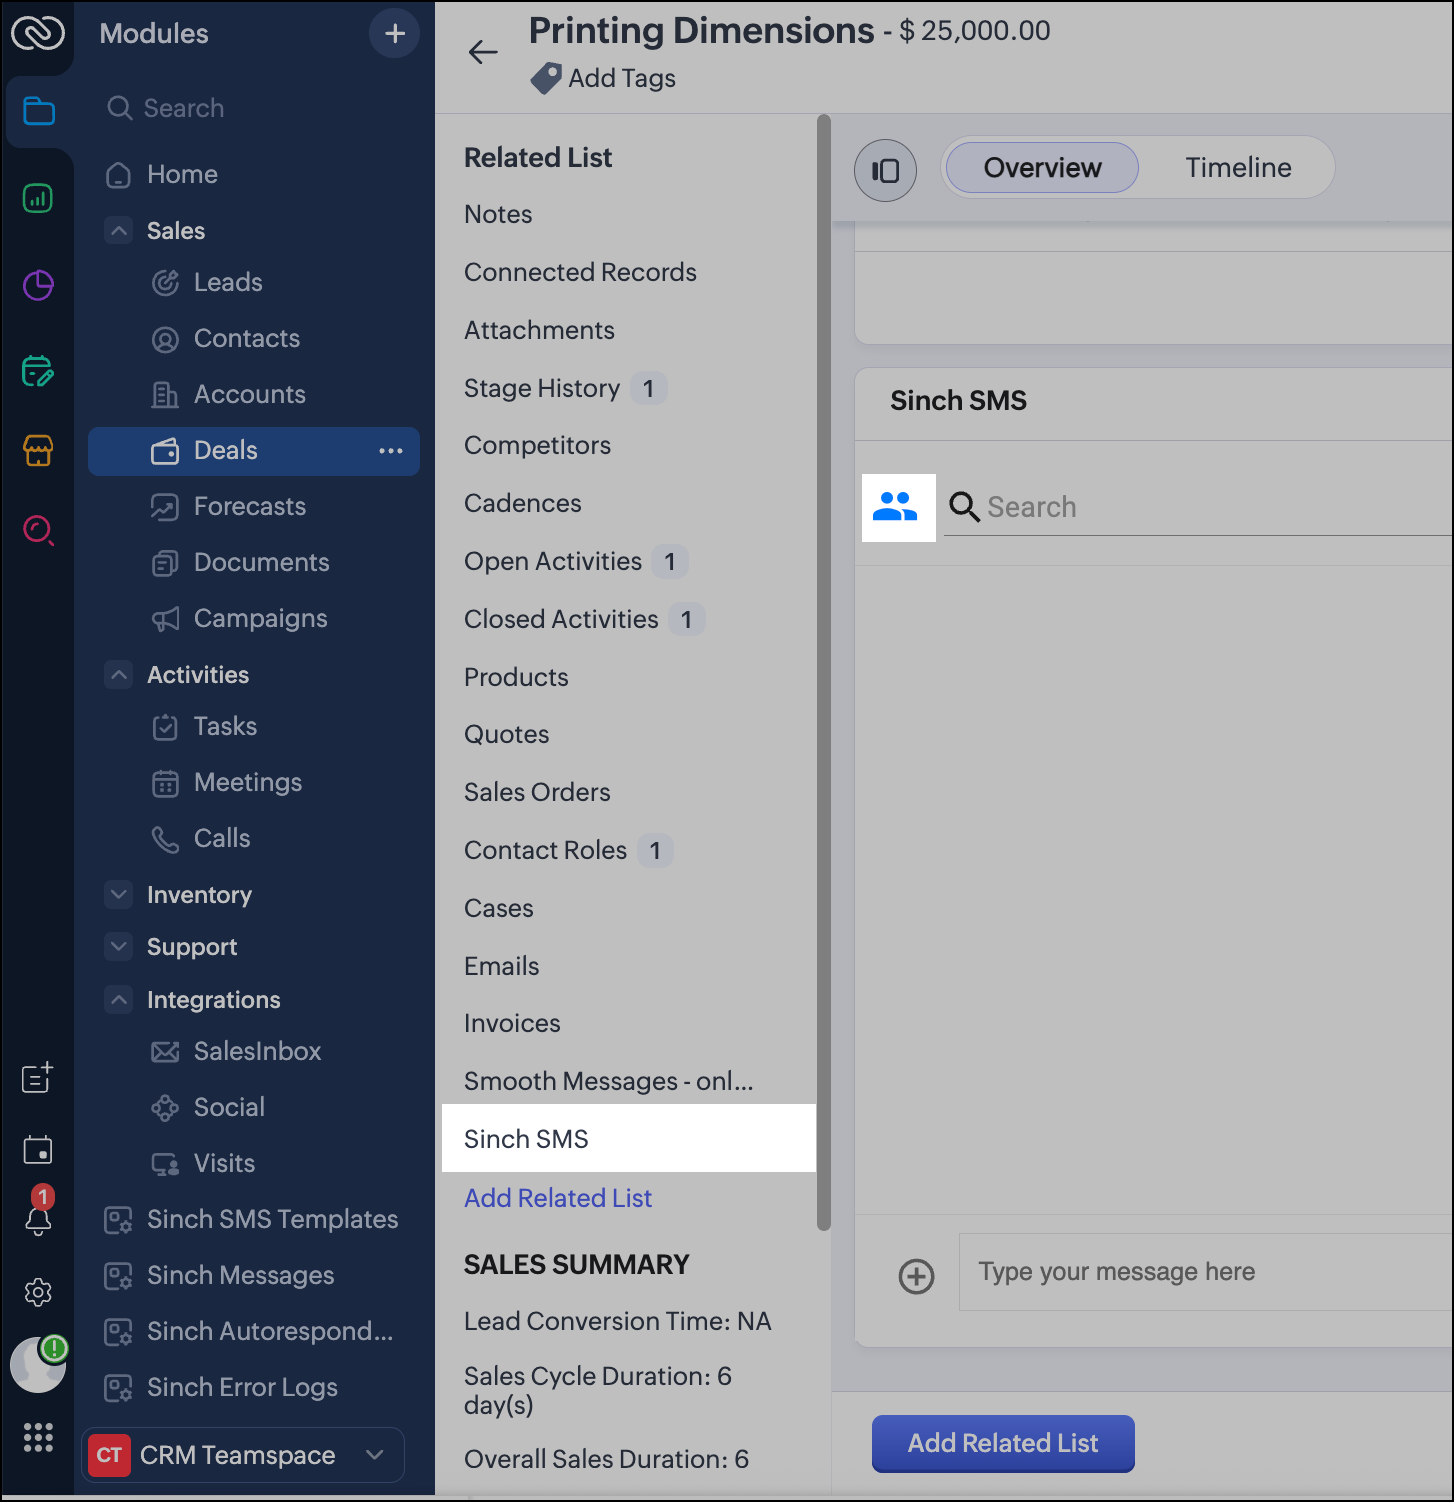This screenshot has width=1454, height=1502.
Task: Open the quick create note icon
Action: pyautogui.click(x=38, y=1077)
